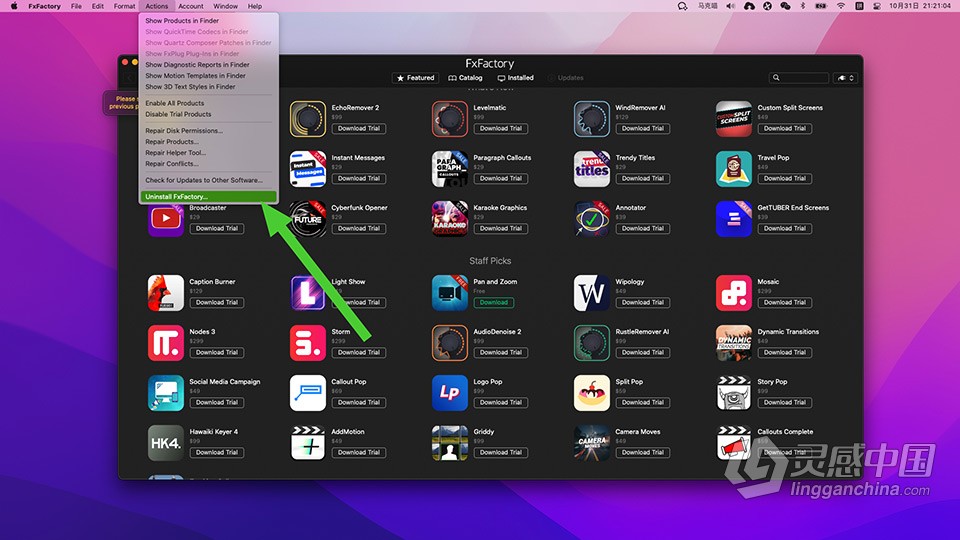
Task: Open the Cyberfunk Opener icon
Action: pos(307,219)
